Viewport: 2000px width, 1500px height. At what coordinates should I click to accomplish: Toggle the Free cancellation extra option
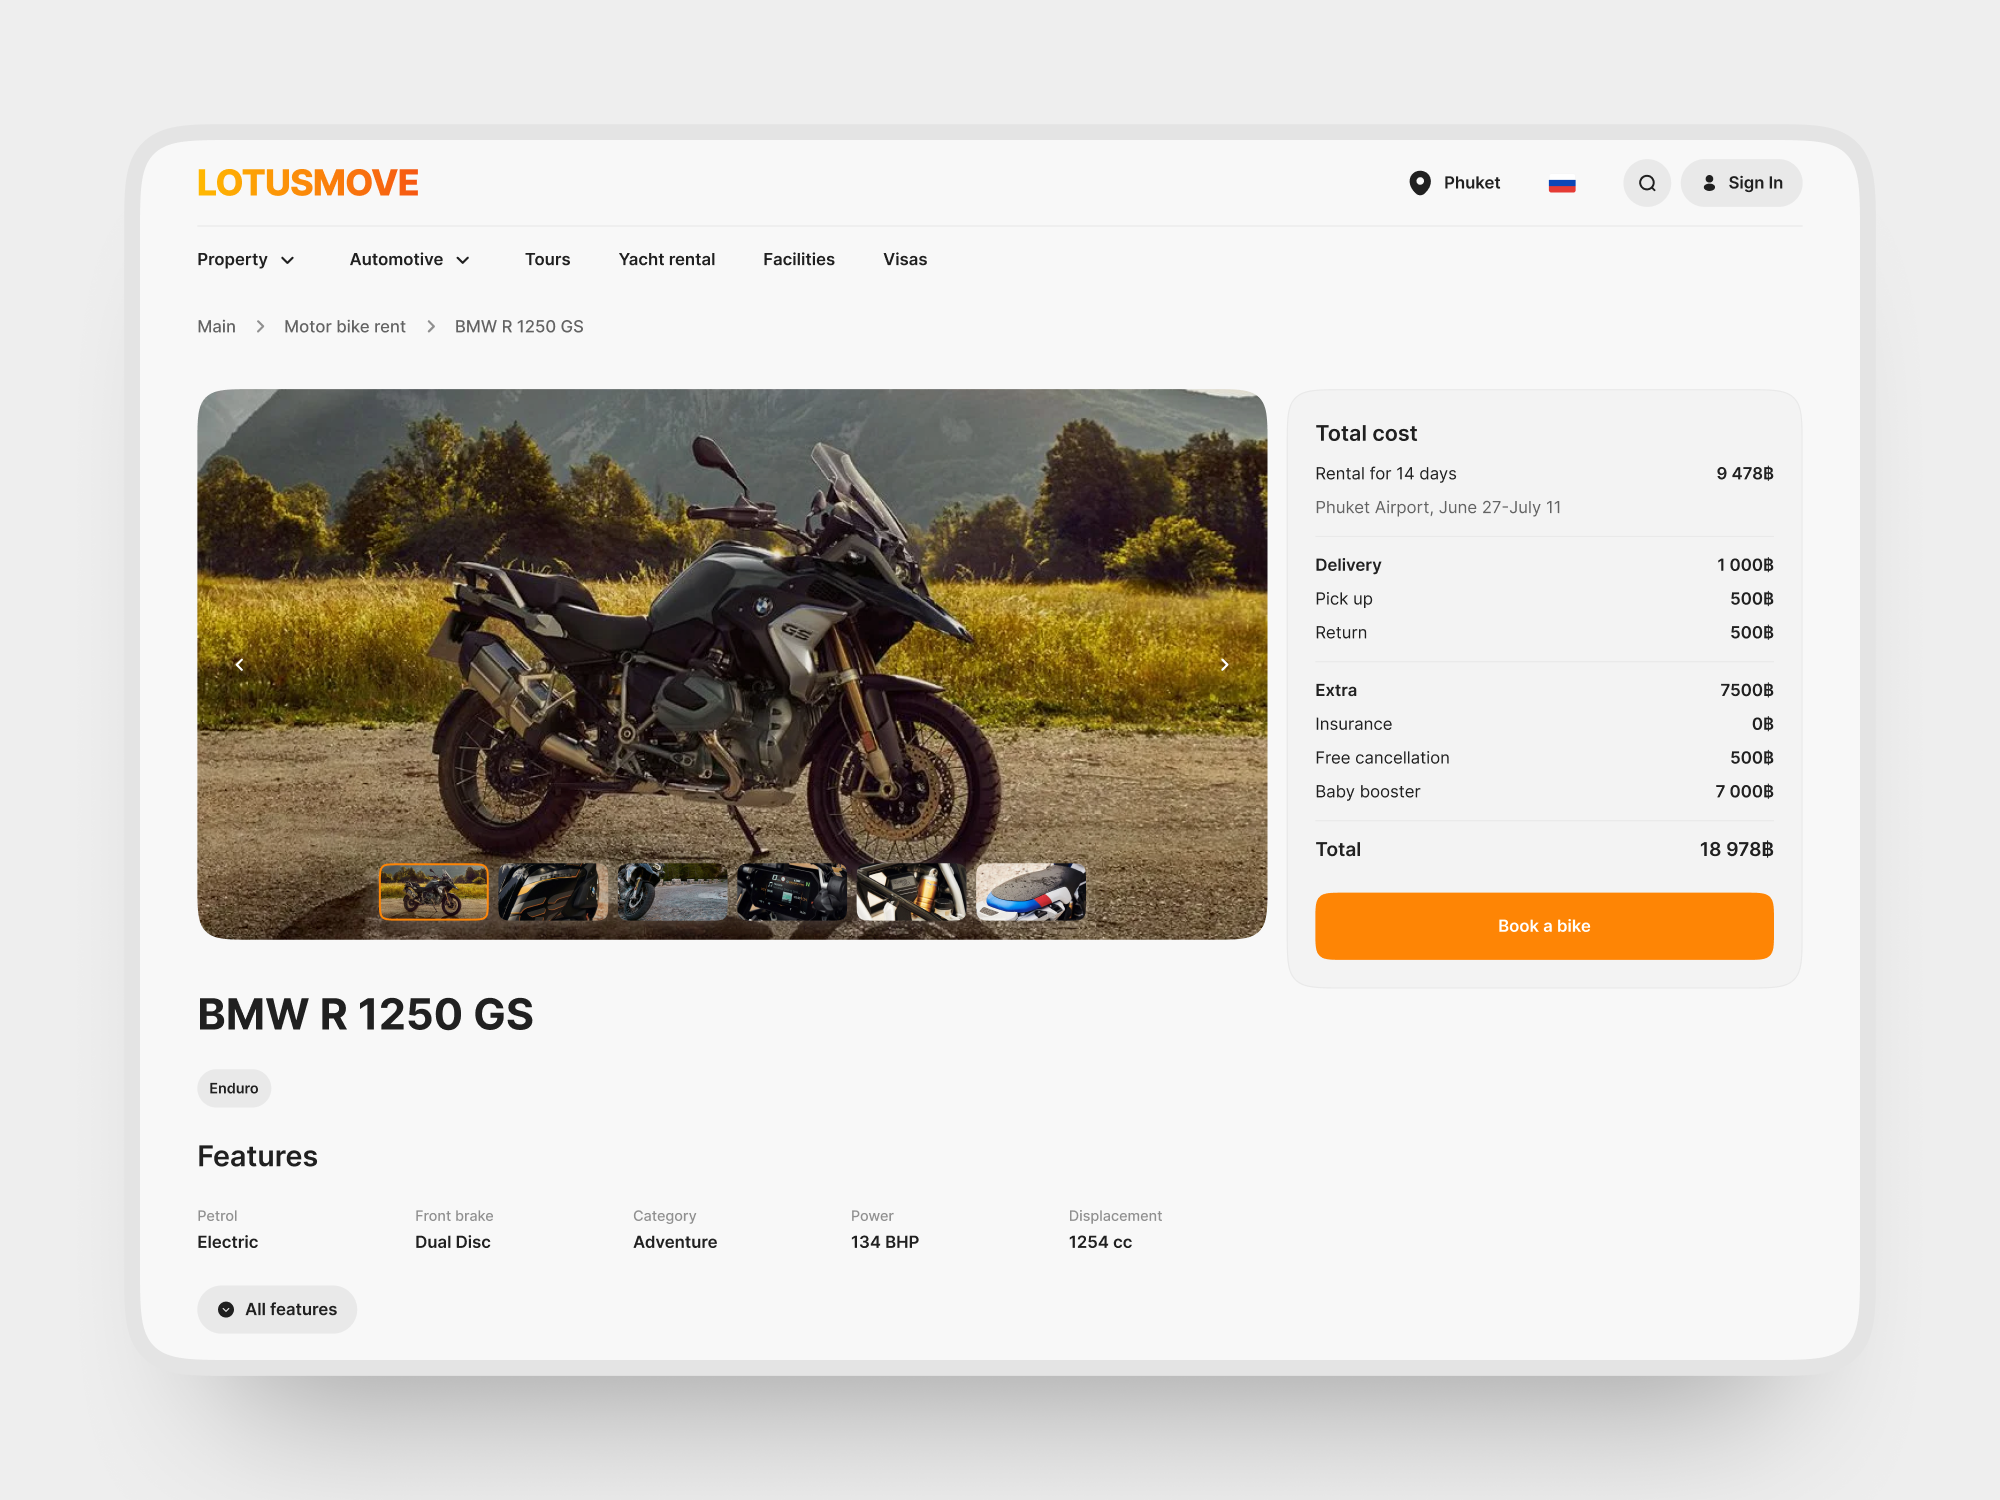[x=1382, y=757]
